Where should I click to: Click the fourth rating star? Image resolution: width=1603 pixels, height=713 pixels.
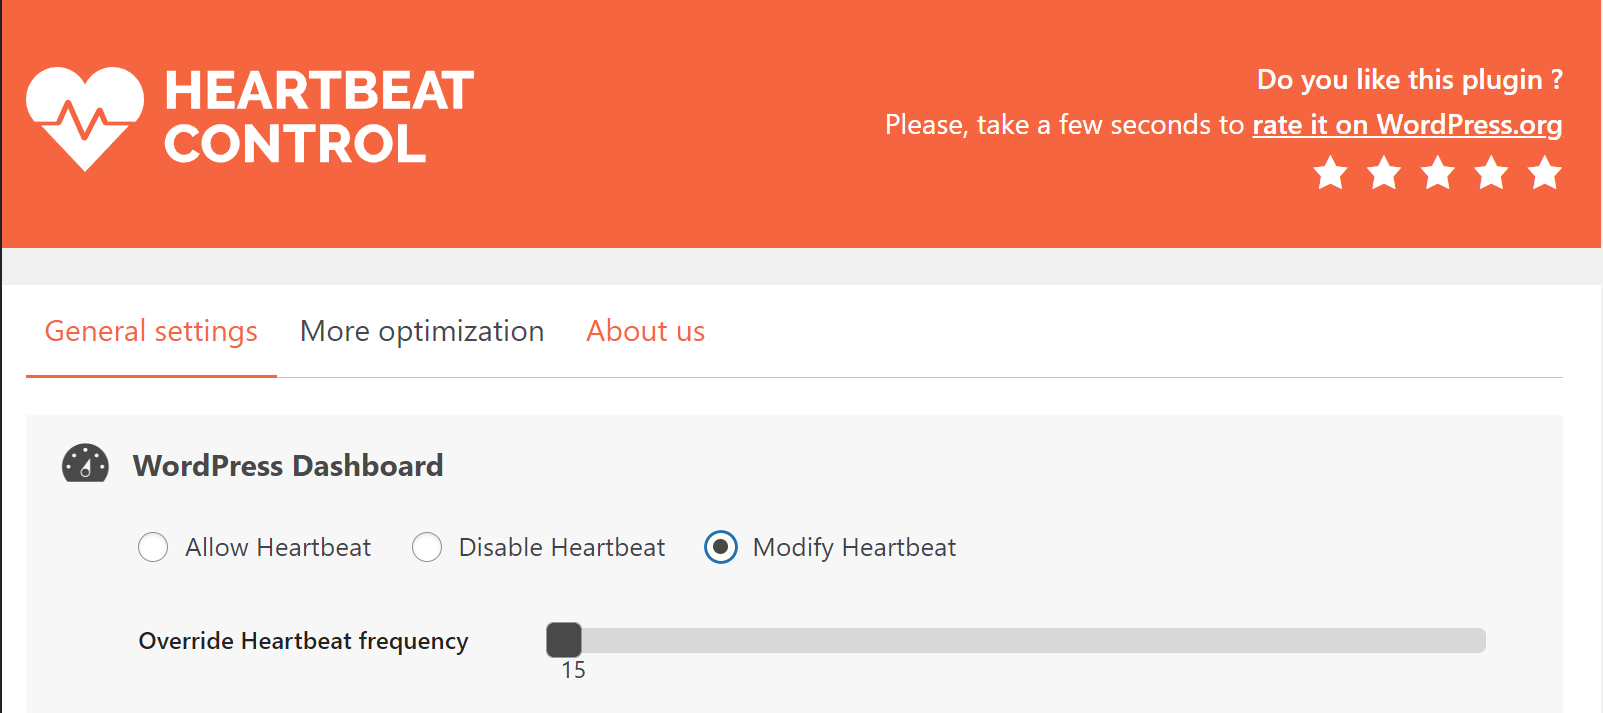point(1490,173)
